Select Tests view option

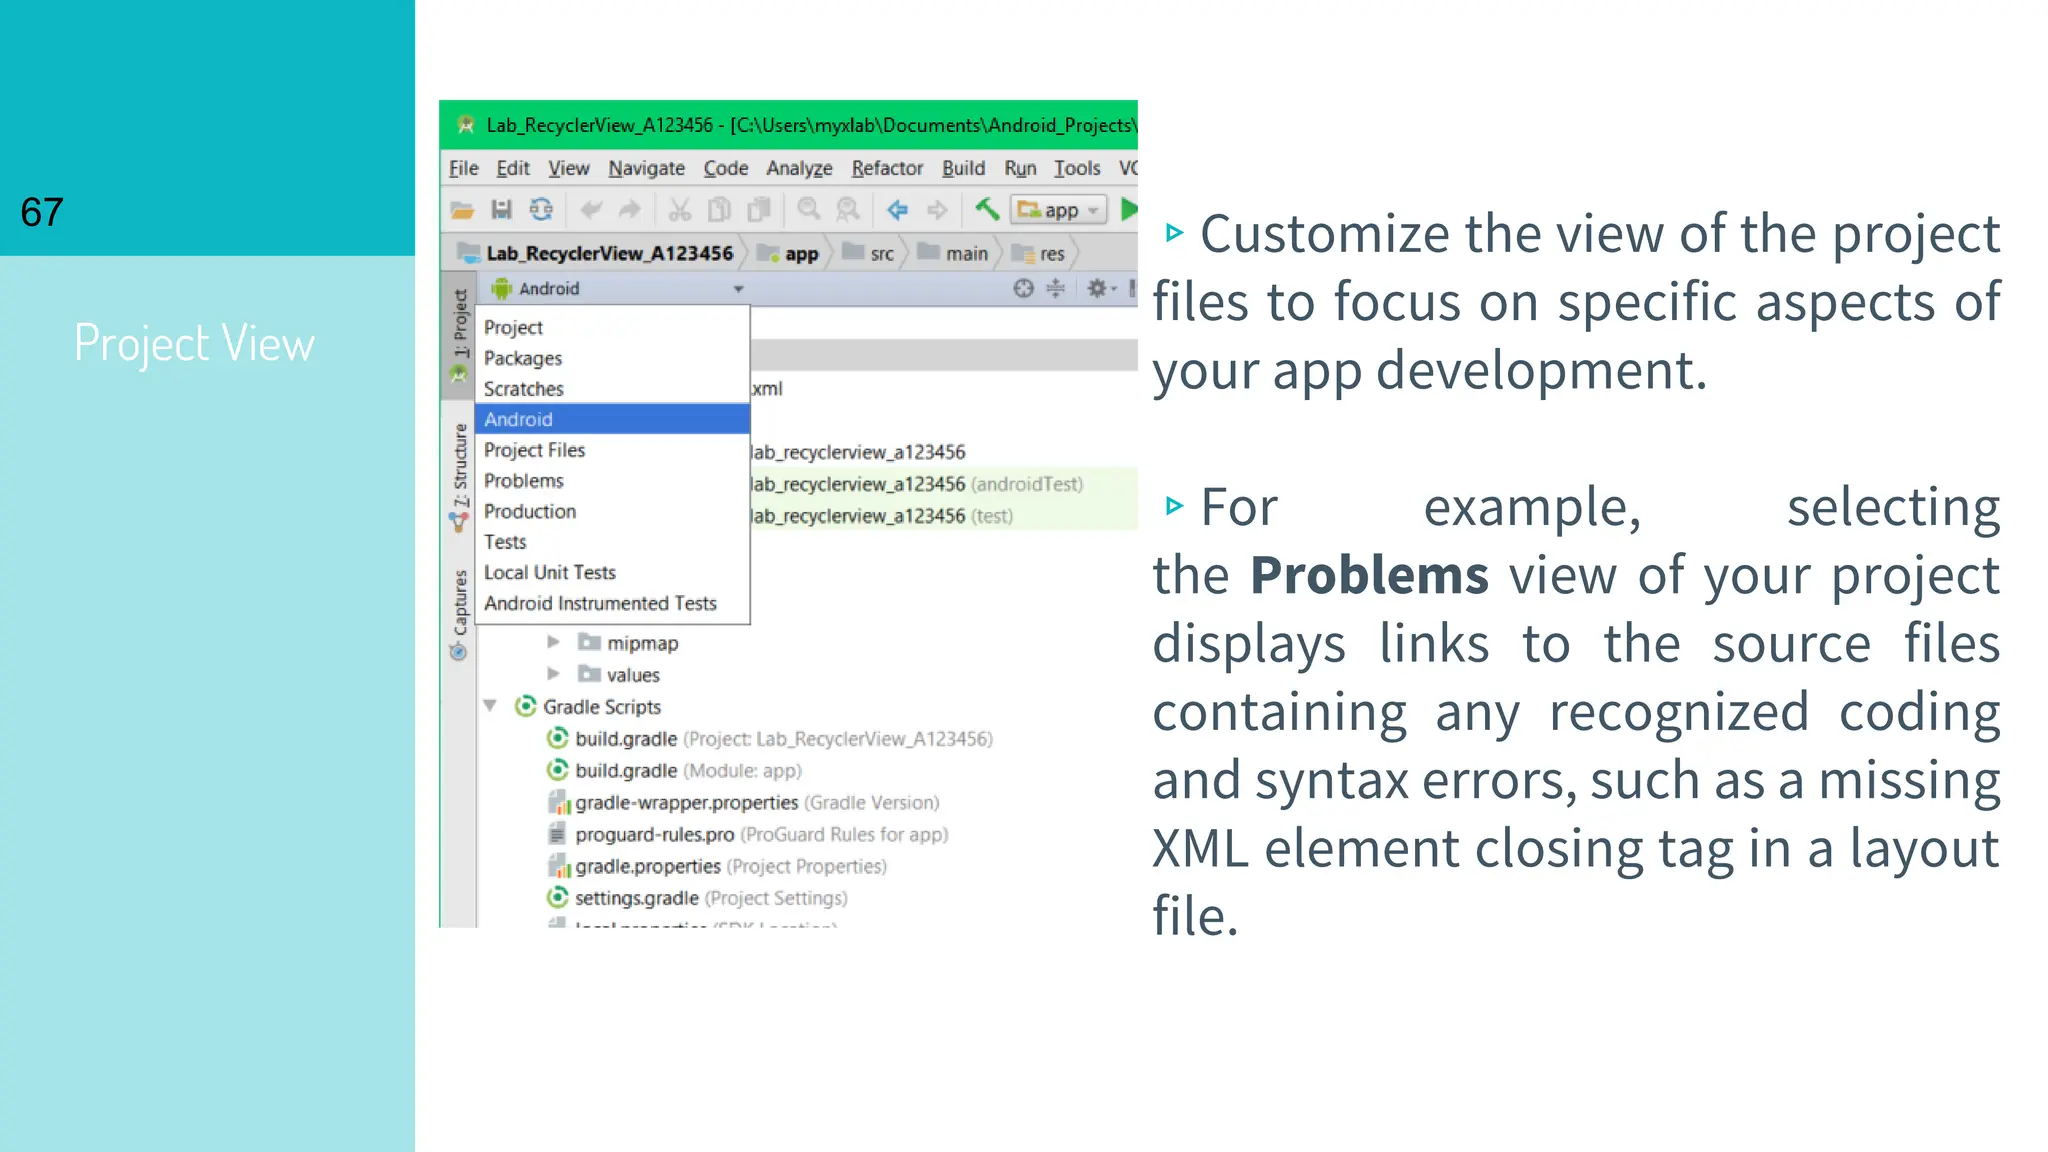click(612, 542)
